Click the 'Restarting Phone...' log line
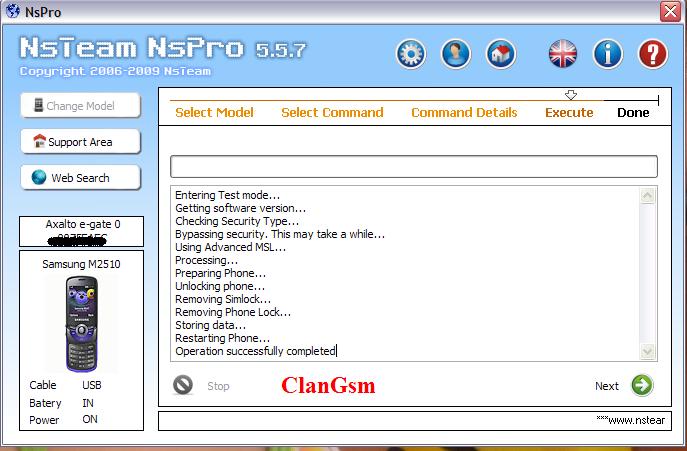Screen dimensions: 687x451 (x=223, y=338)
